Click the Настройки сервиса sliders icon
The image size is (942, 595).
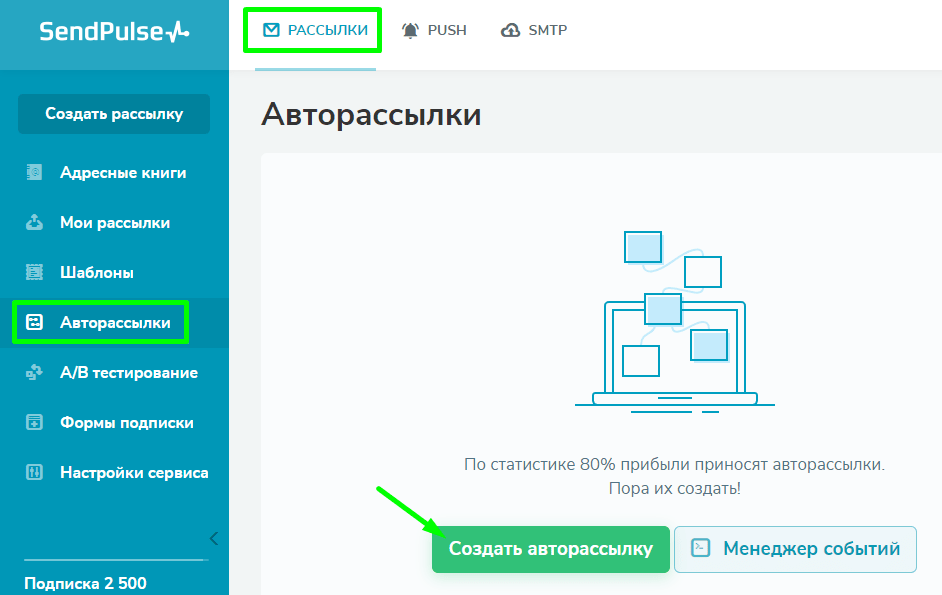(x=34, y=472)
